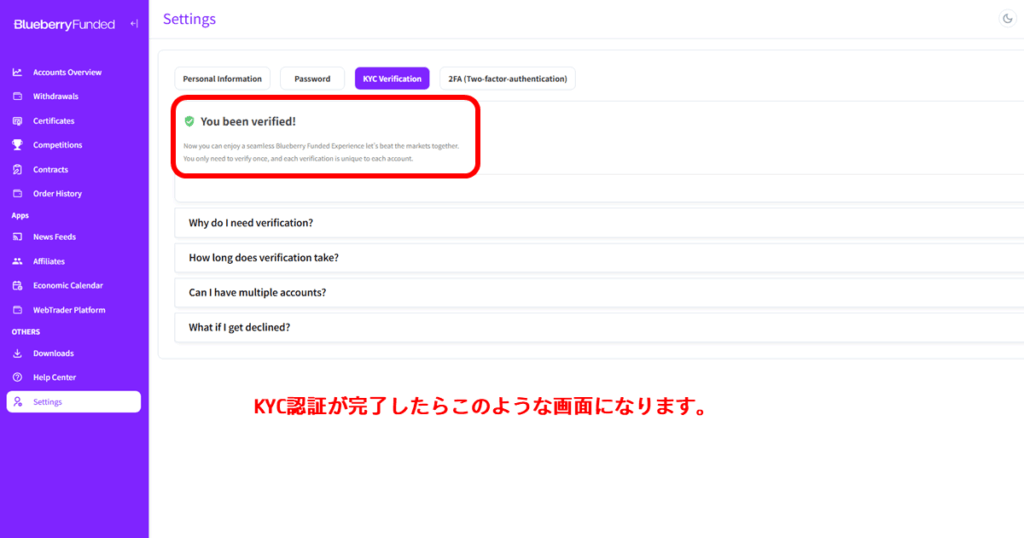Go to WebTrader Platform in sidebar

point(69,310)
